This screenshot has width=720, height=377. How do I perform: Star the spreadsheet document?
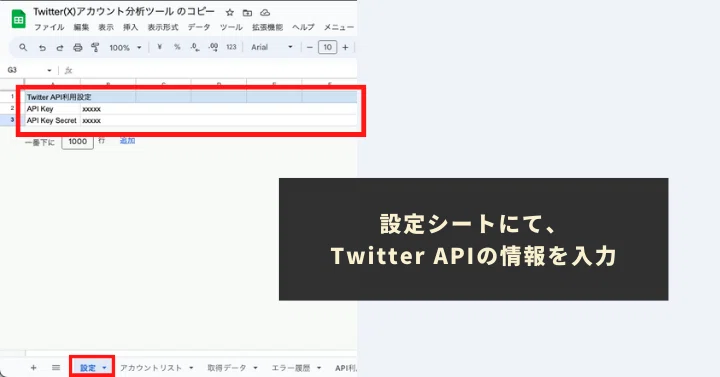[x=230, y=12]
